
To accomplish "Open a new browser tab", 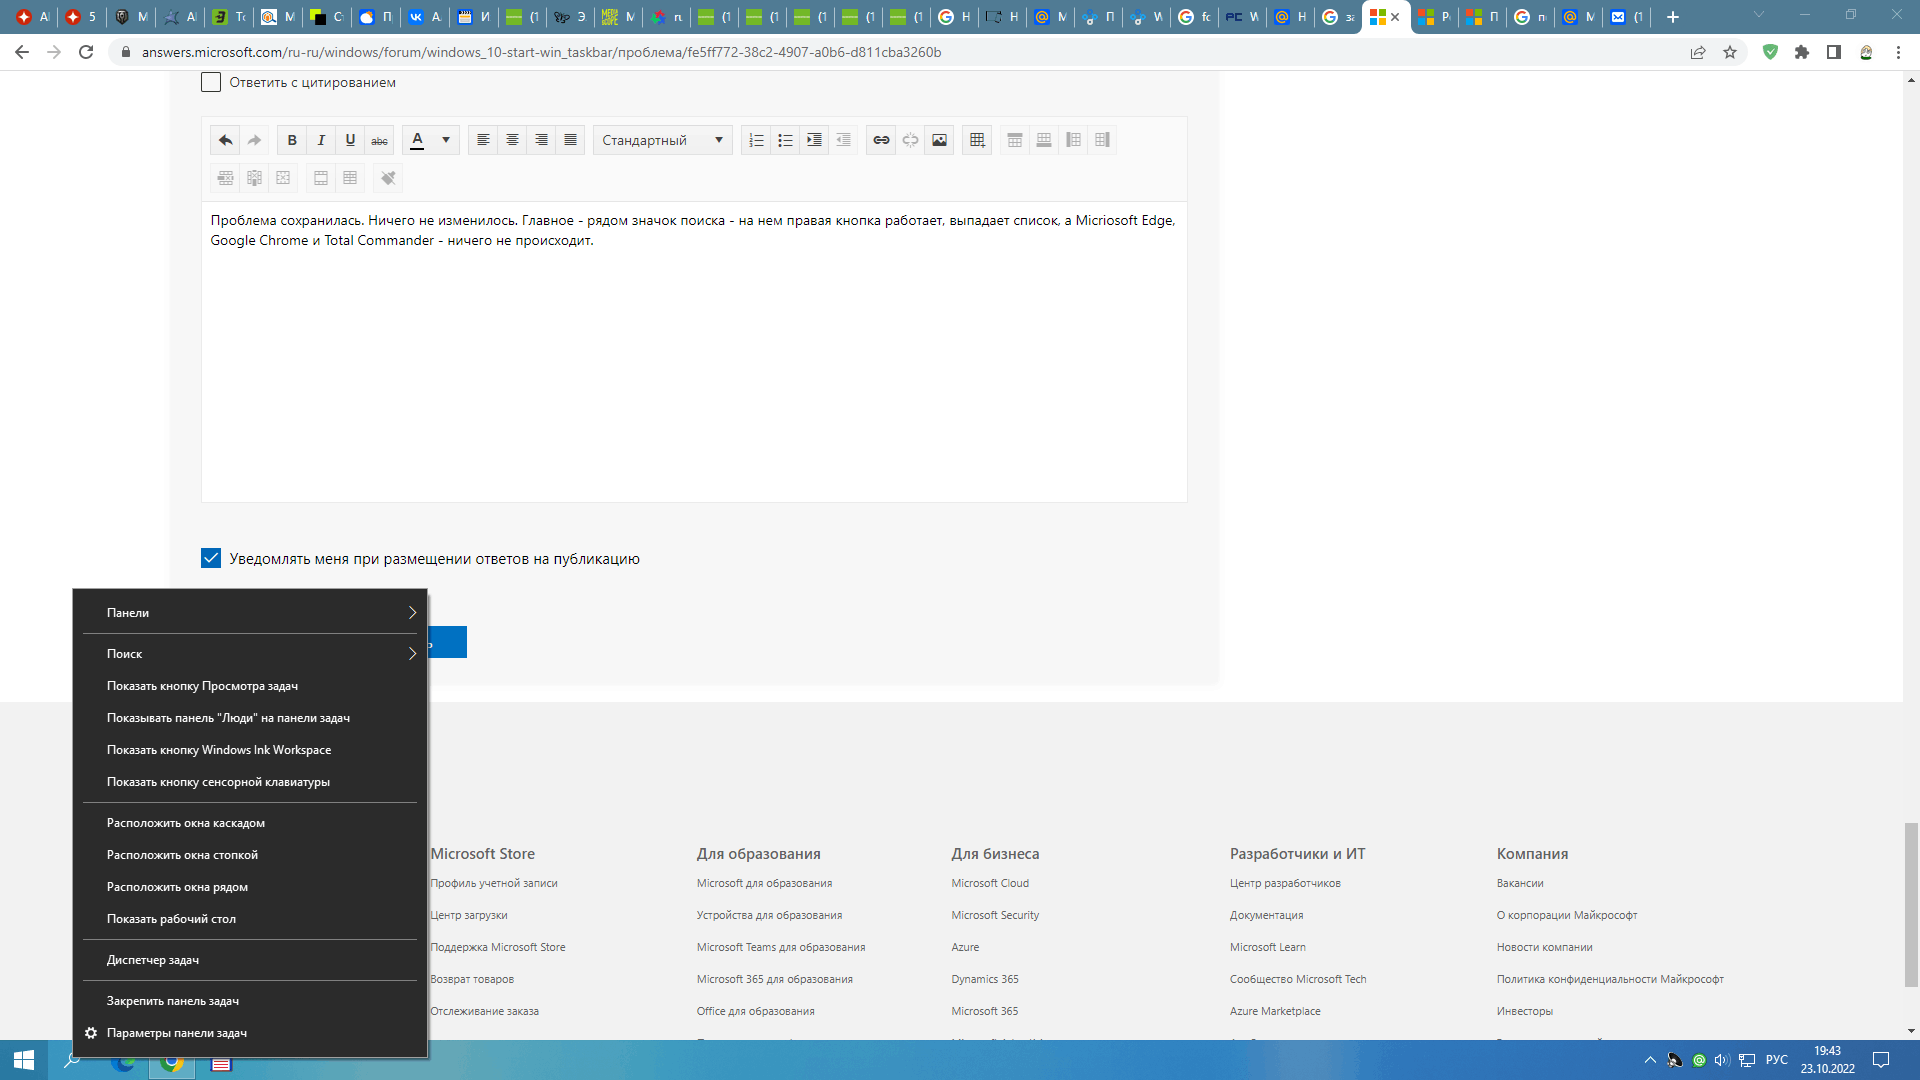I will click(x=1673, y=17).
